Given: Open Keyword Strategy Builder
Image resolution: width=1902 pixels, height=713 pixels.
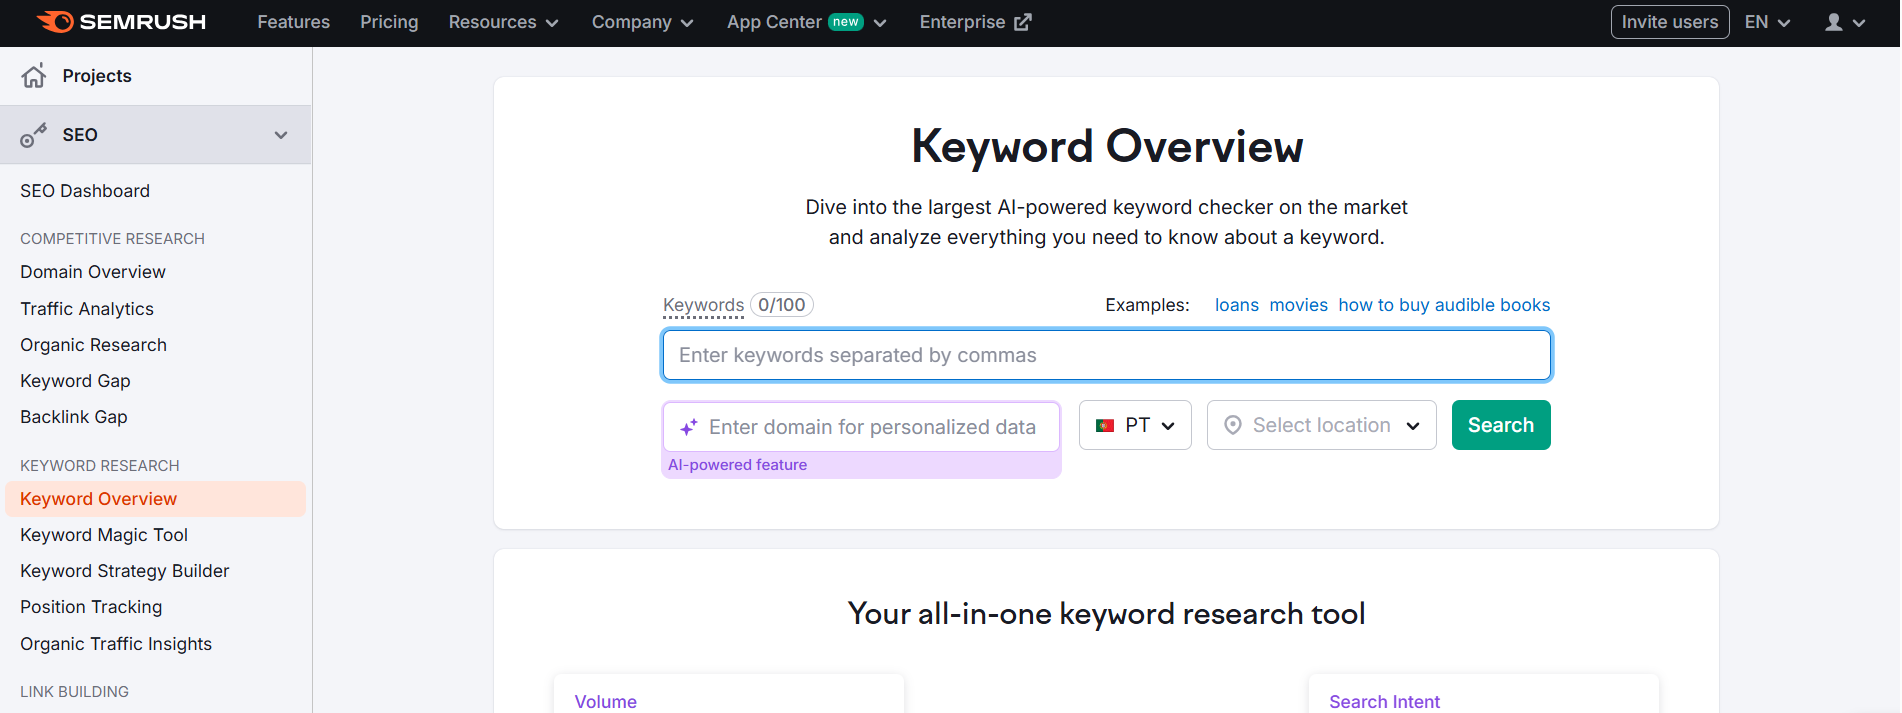Looking at the screenshot, I should coord(125,571).
